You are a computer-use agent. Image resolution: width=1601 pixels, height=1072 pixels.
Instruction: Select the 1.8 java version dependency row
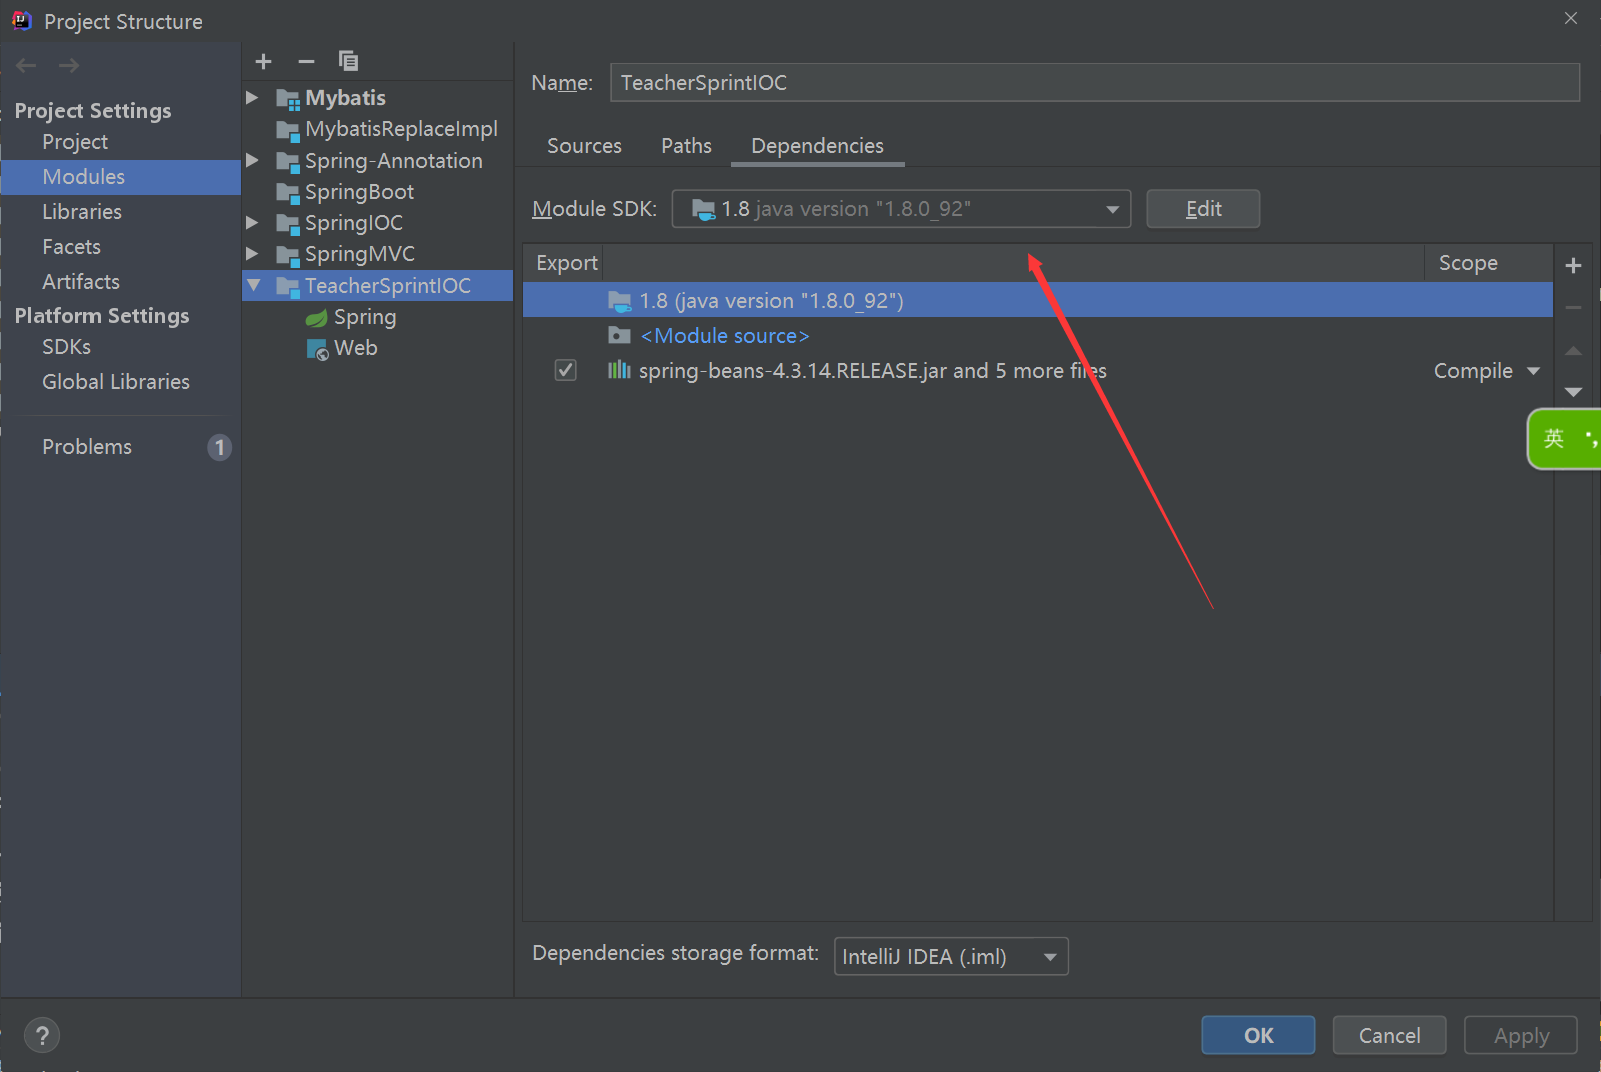[1038, 300]
